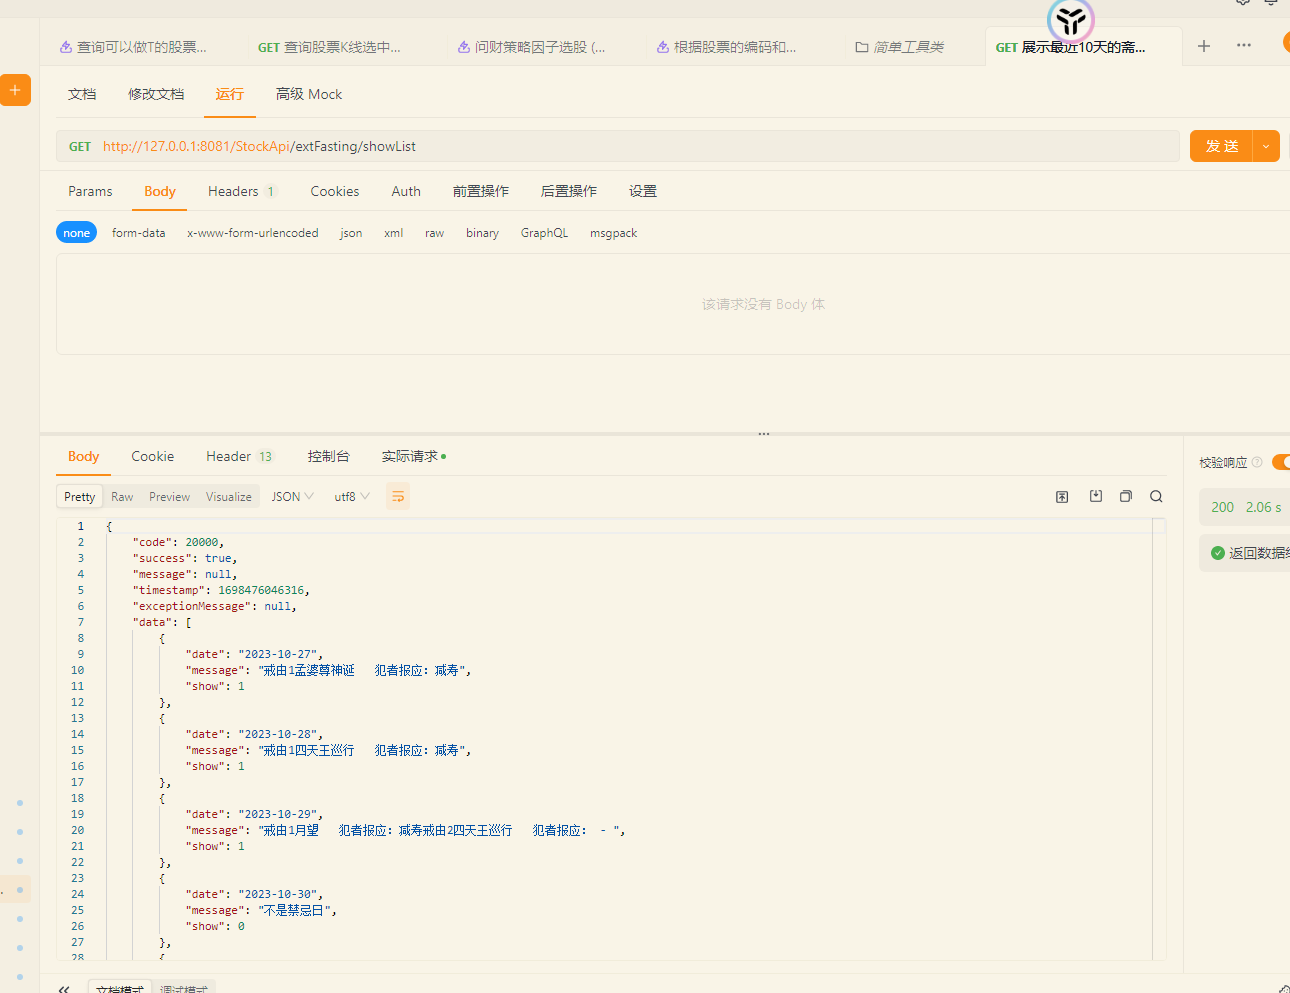Viewport: 1290px width, 993px height.
Task: Switch response view to Raw
Action: click(122, 496)
